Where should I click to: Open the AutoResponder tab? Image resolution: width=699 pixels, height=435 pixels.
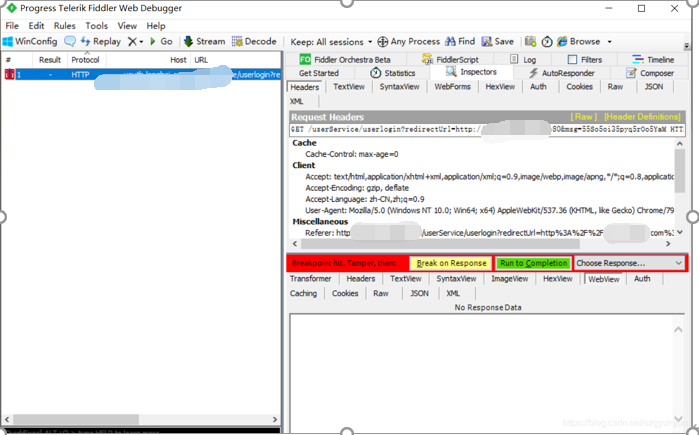coord(562,73)
